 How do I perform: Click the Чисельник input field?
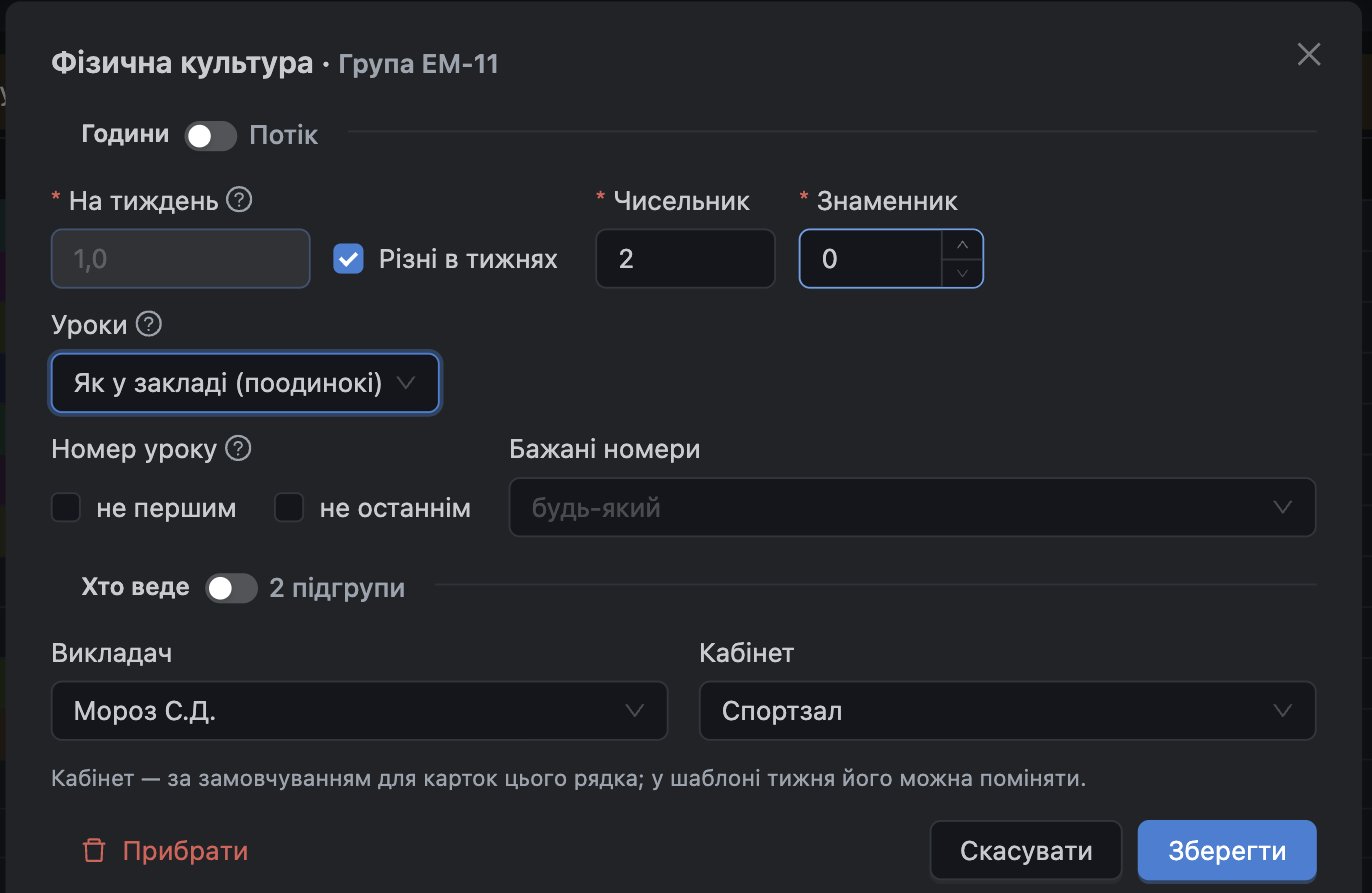coord(685,259)
